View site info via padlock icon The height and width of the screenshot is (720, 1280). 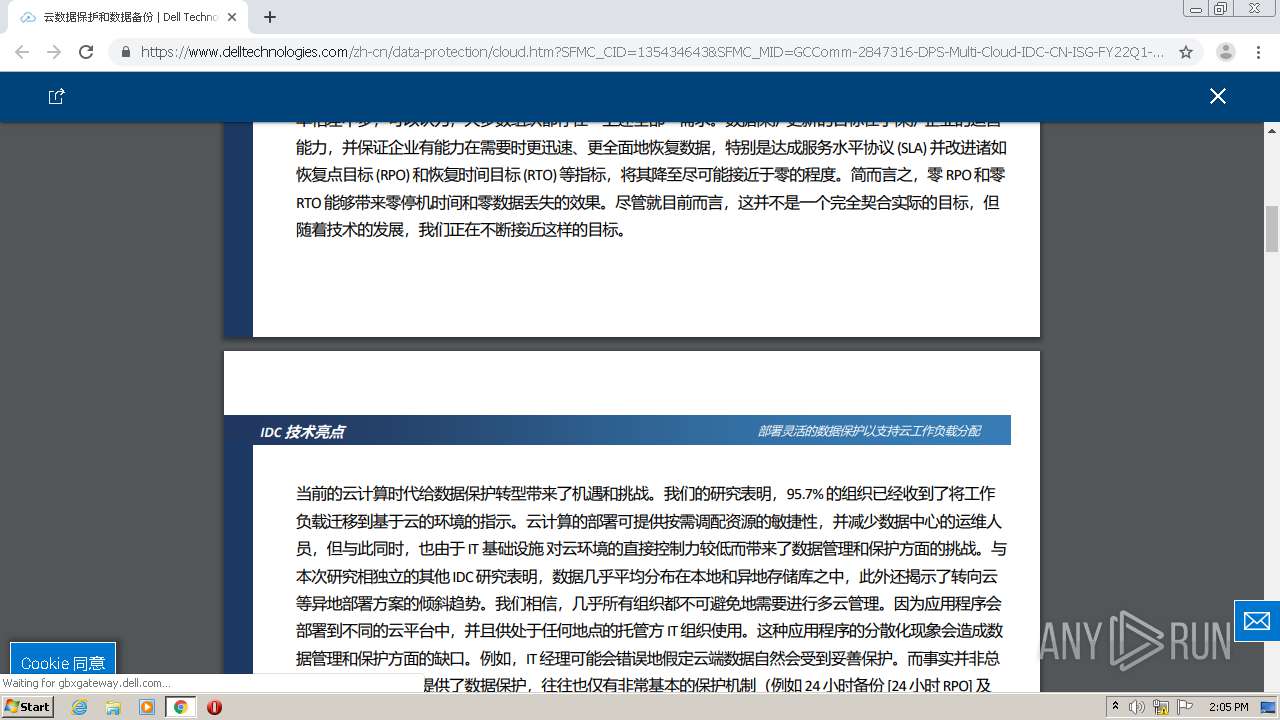126,52
